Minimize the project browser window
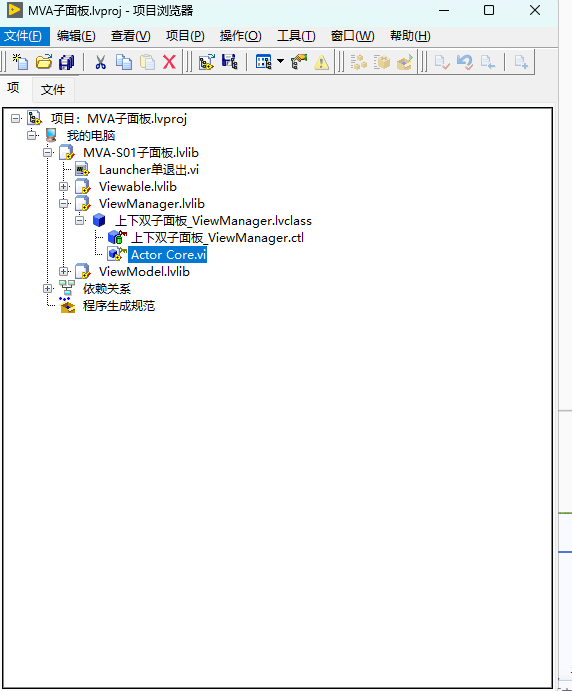This screenshot has width=572, height=691. click(x=444, y=10)
